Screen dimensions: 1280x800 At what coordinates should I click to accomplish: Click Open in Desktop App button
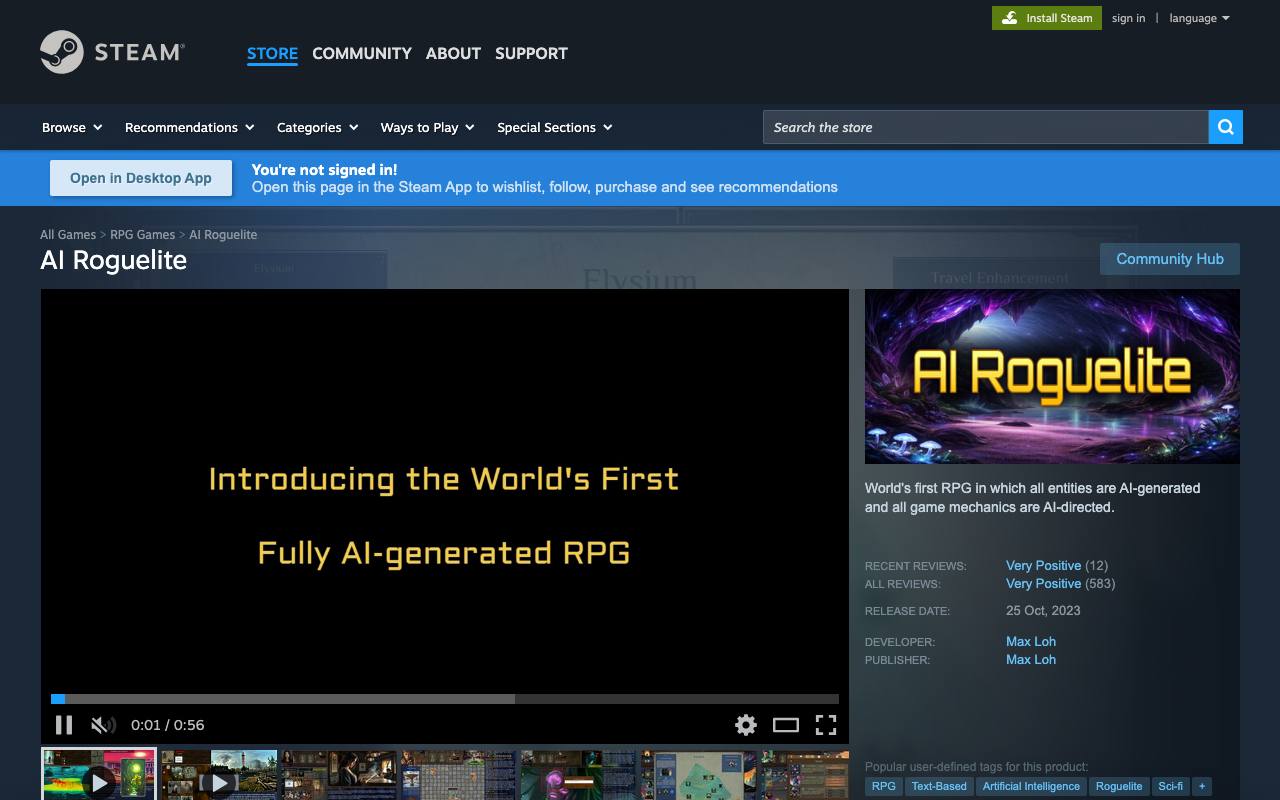[141, 178]
